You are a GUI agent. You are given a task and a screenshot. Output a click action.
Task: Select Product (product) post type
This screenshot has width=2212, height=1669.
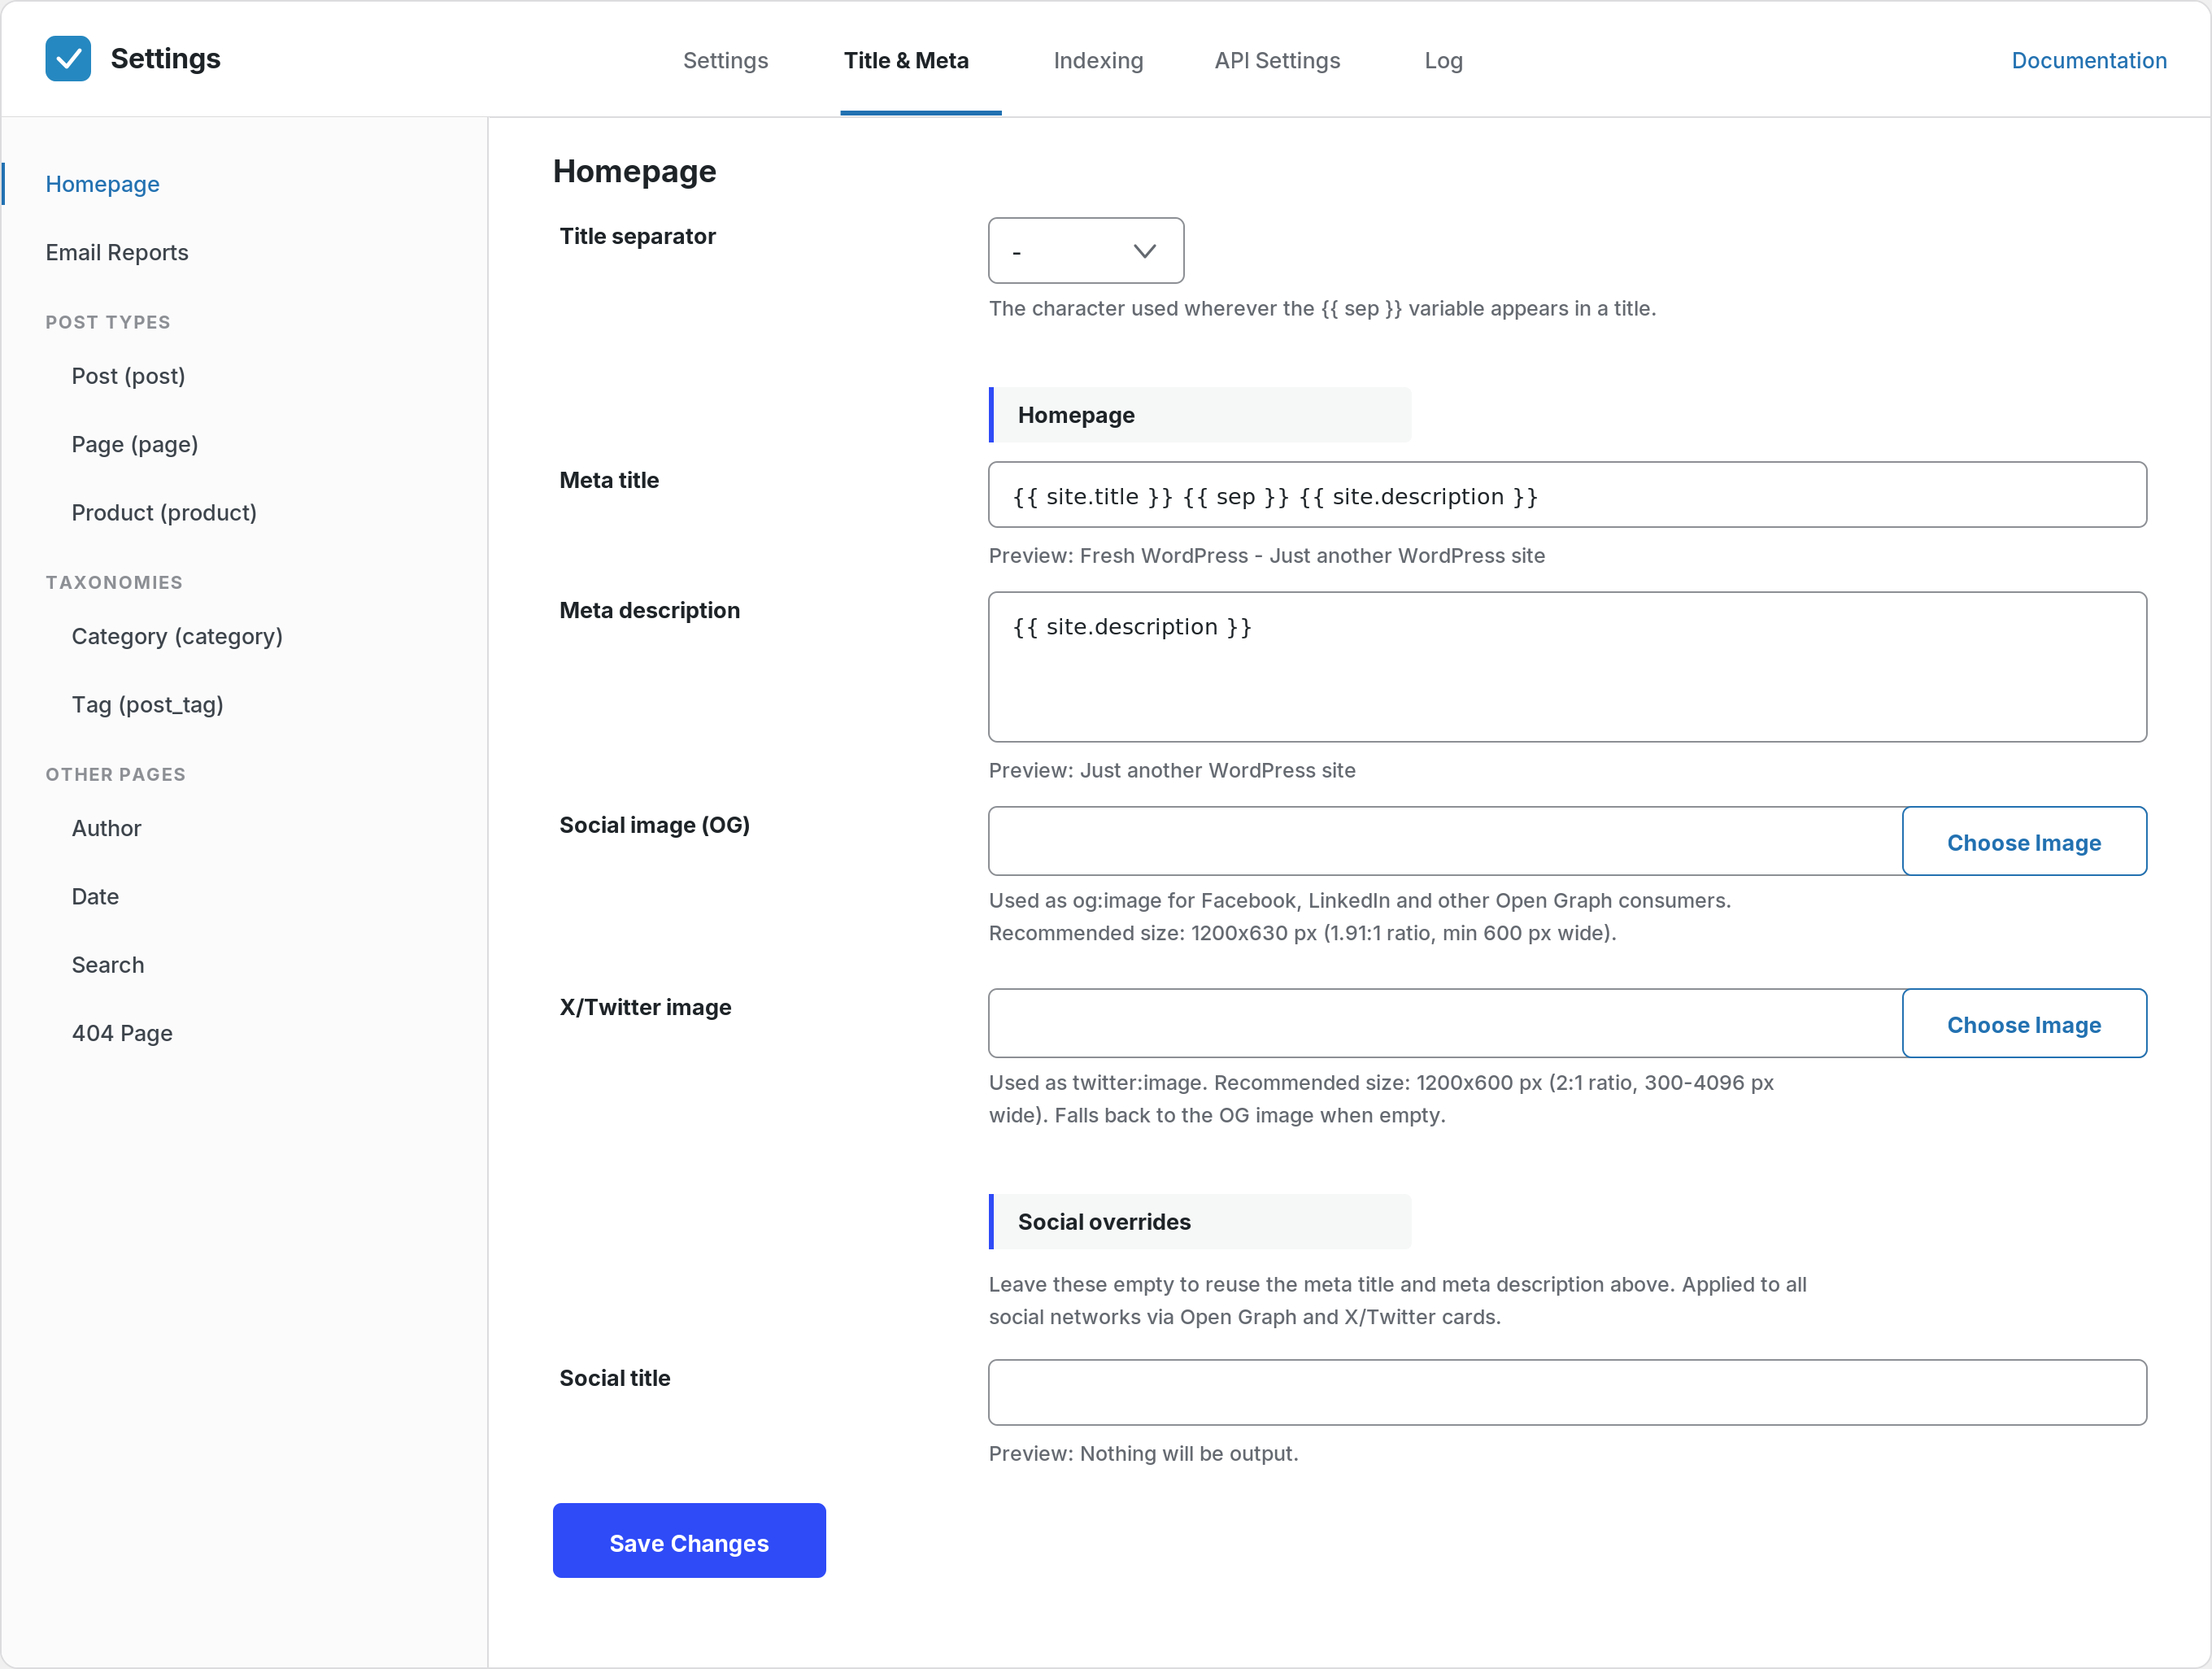pos(164,512)
